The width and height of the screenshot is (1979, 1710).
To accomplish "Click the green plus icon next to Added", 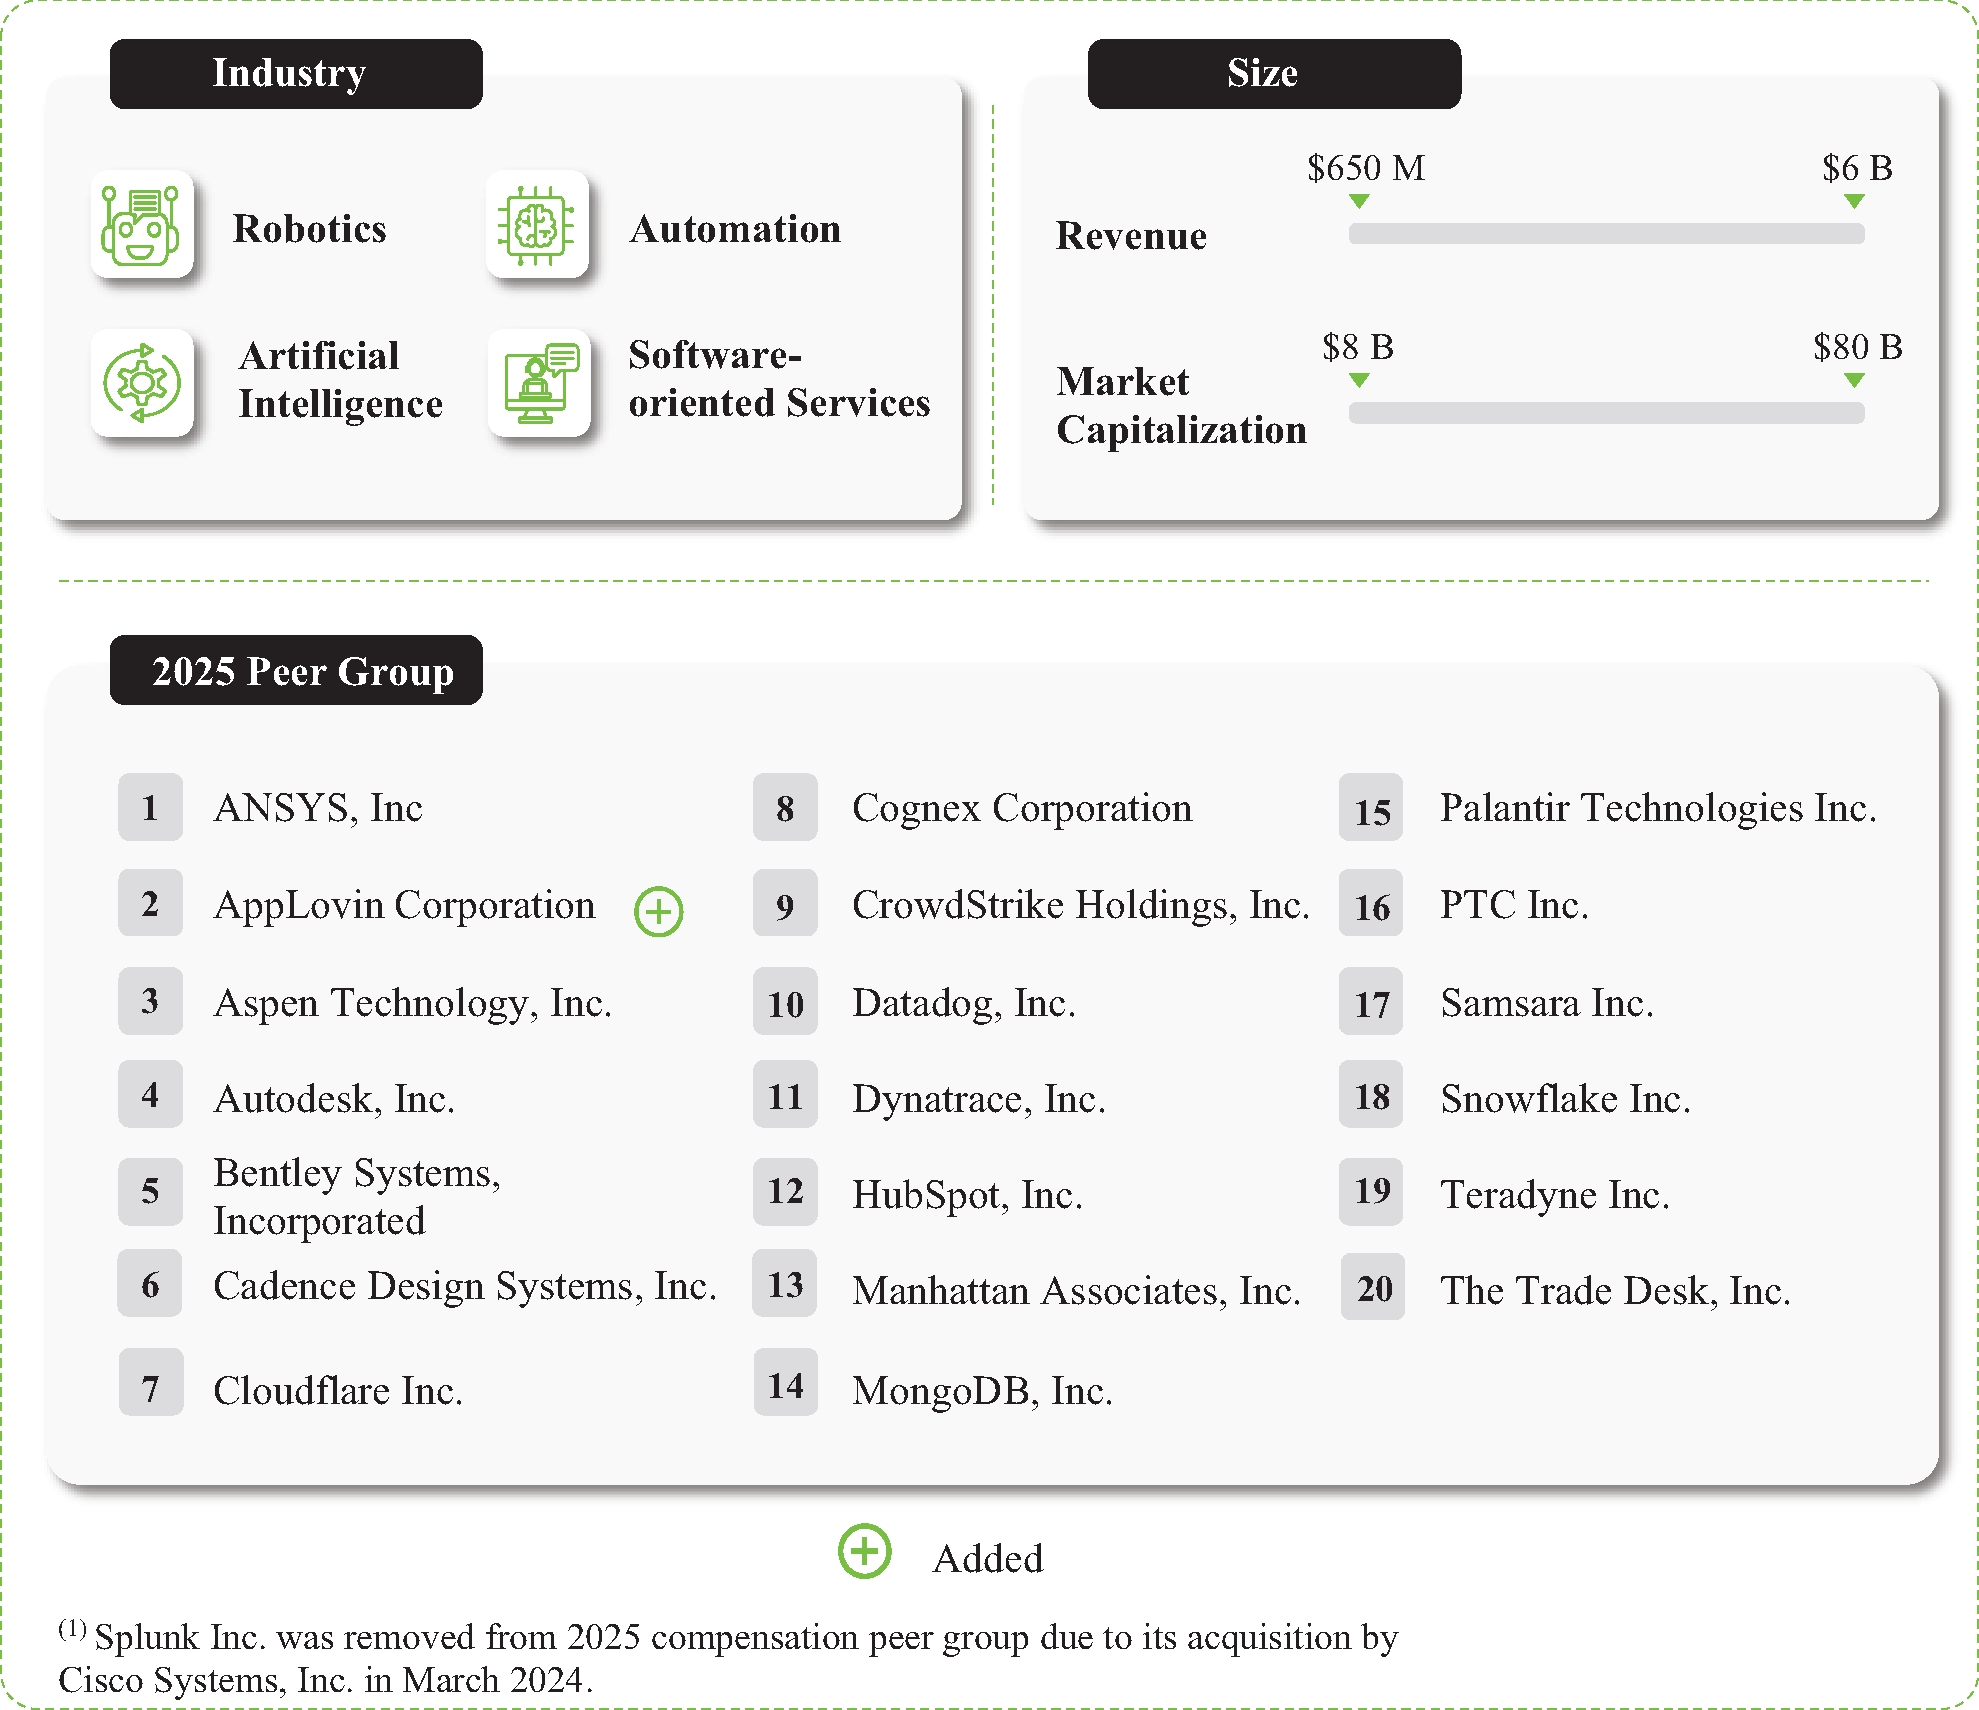I will [x=865, y=1552].
